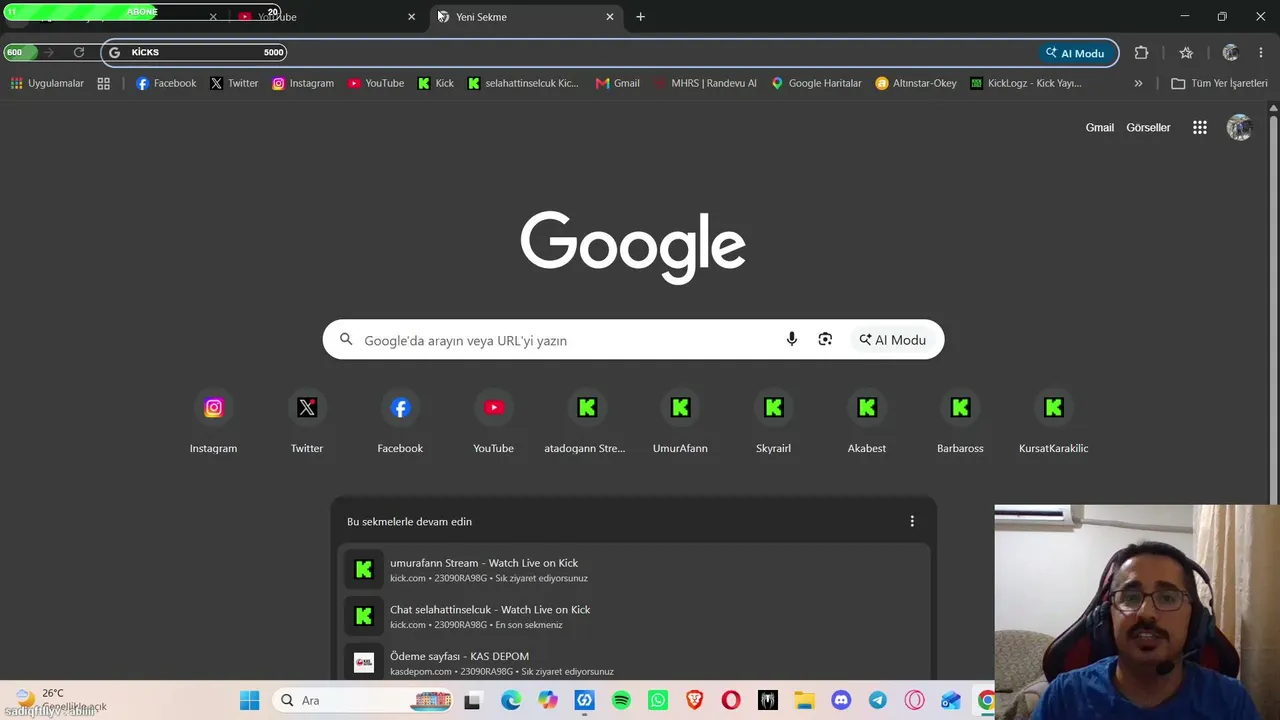Open Discord from the taskbar

pos(841,700)
